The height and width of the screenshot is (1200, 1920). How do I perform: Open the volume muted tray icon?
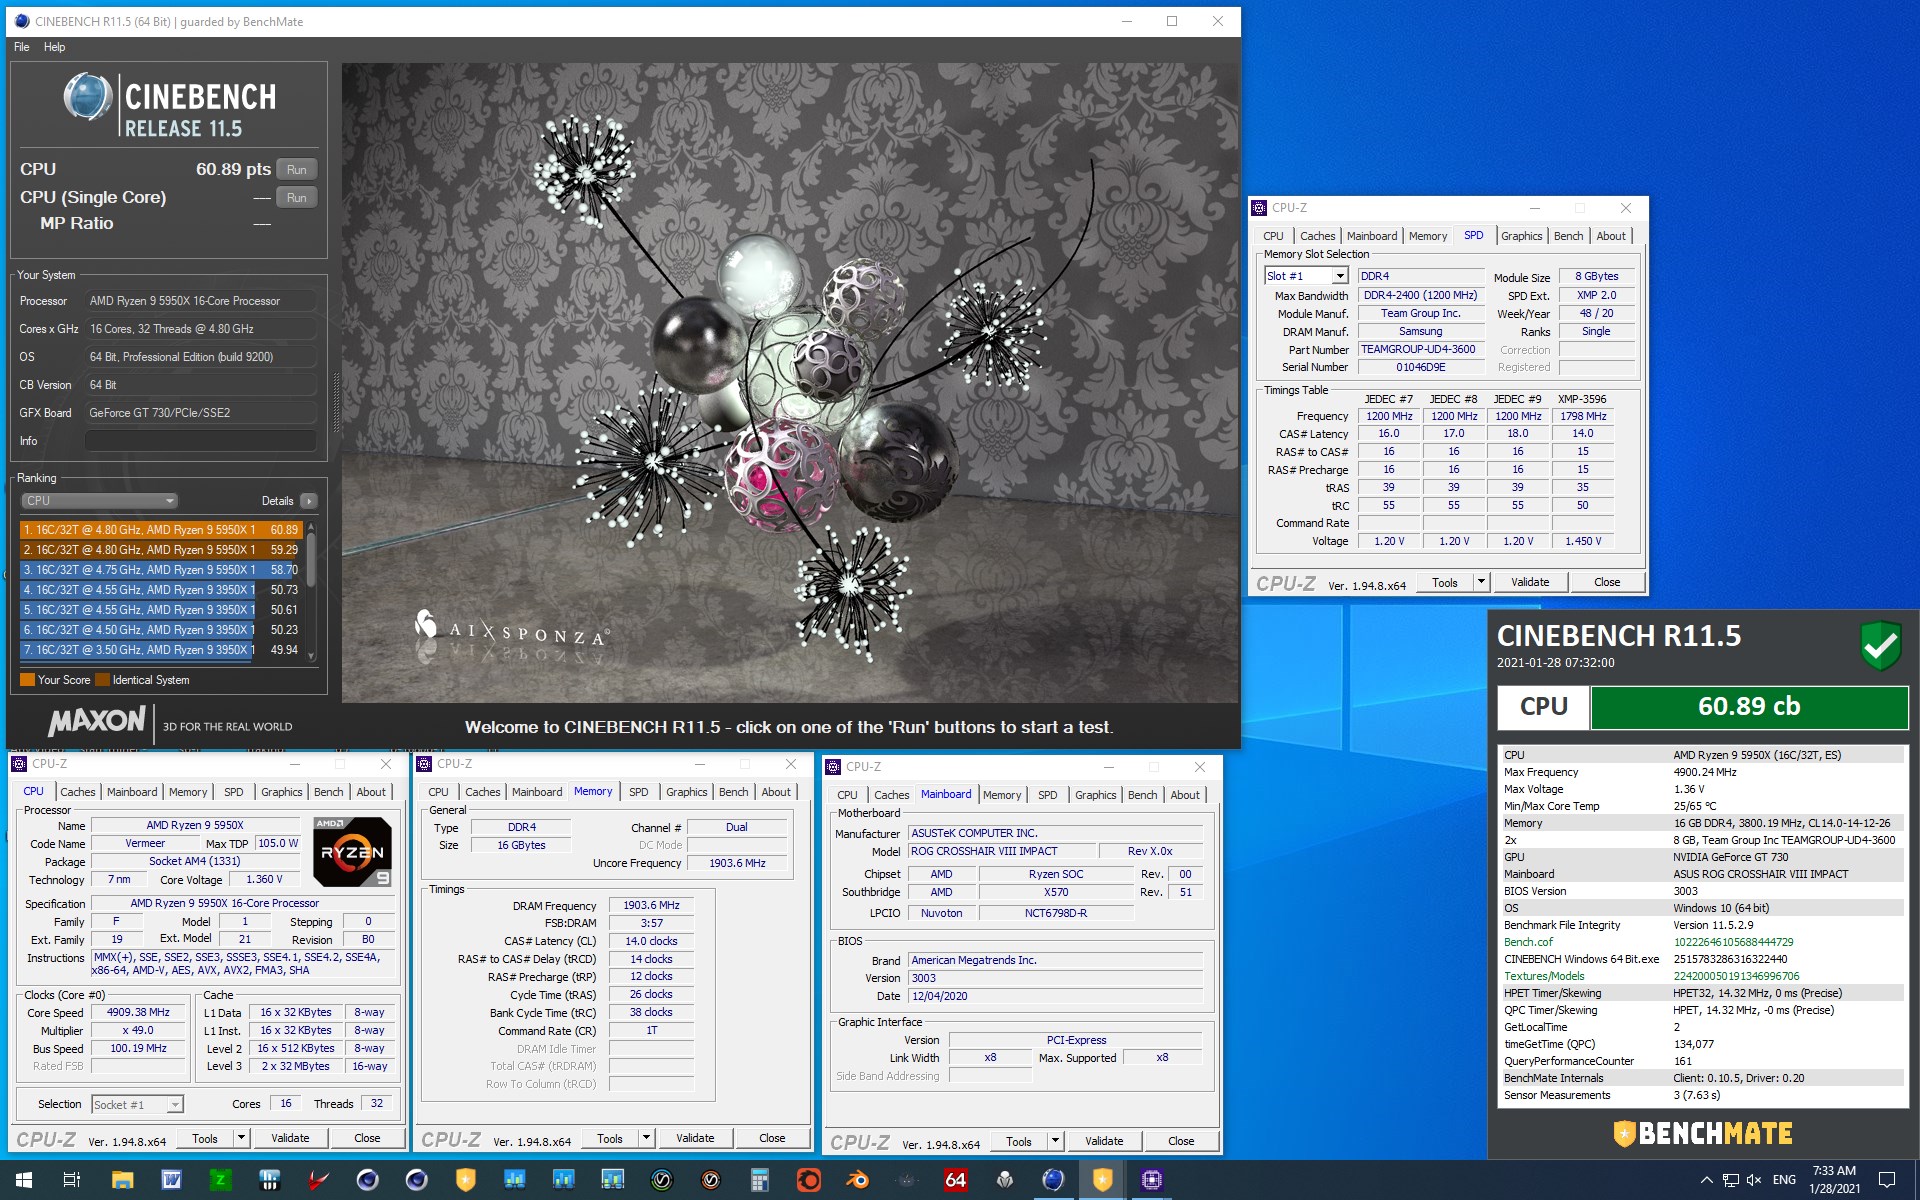pos(1754,1180)
